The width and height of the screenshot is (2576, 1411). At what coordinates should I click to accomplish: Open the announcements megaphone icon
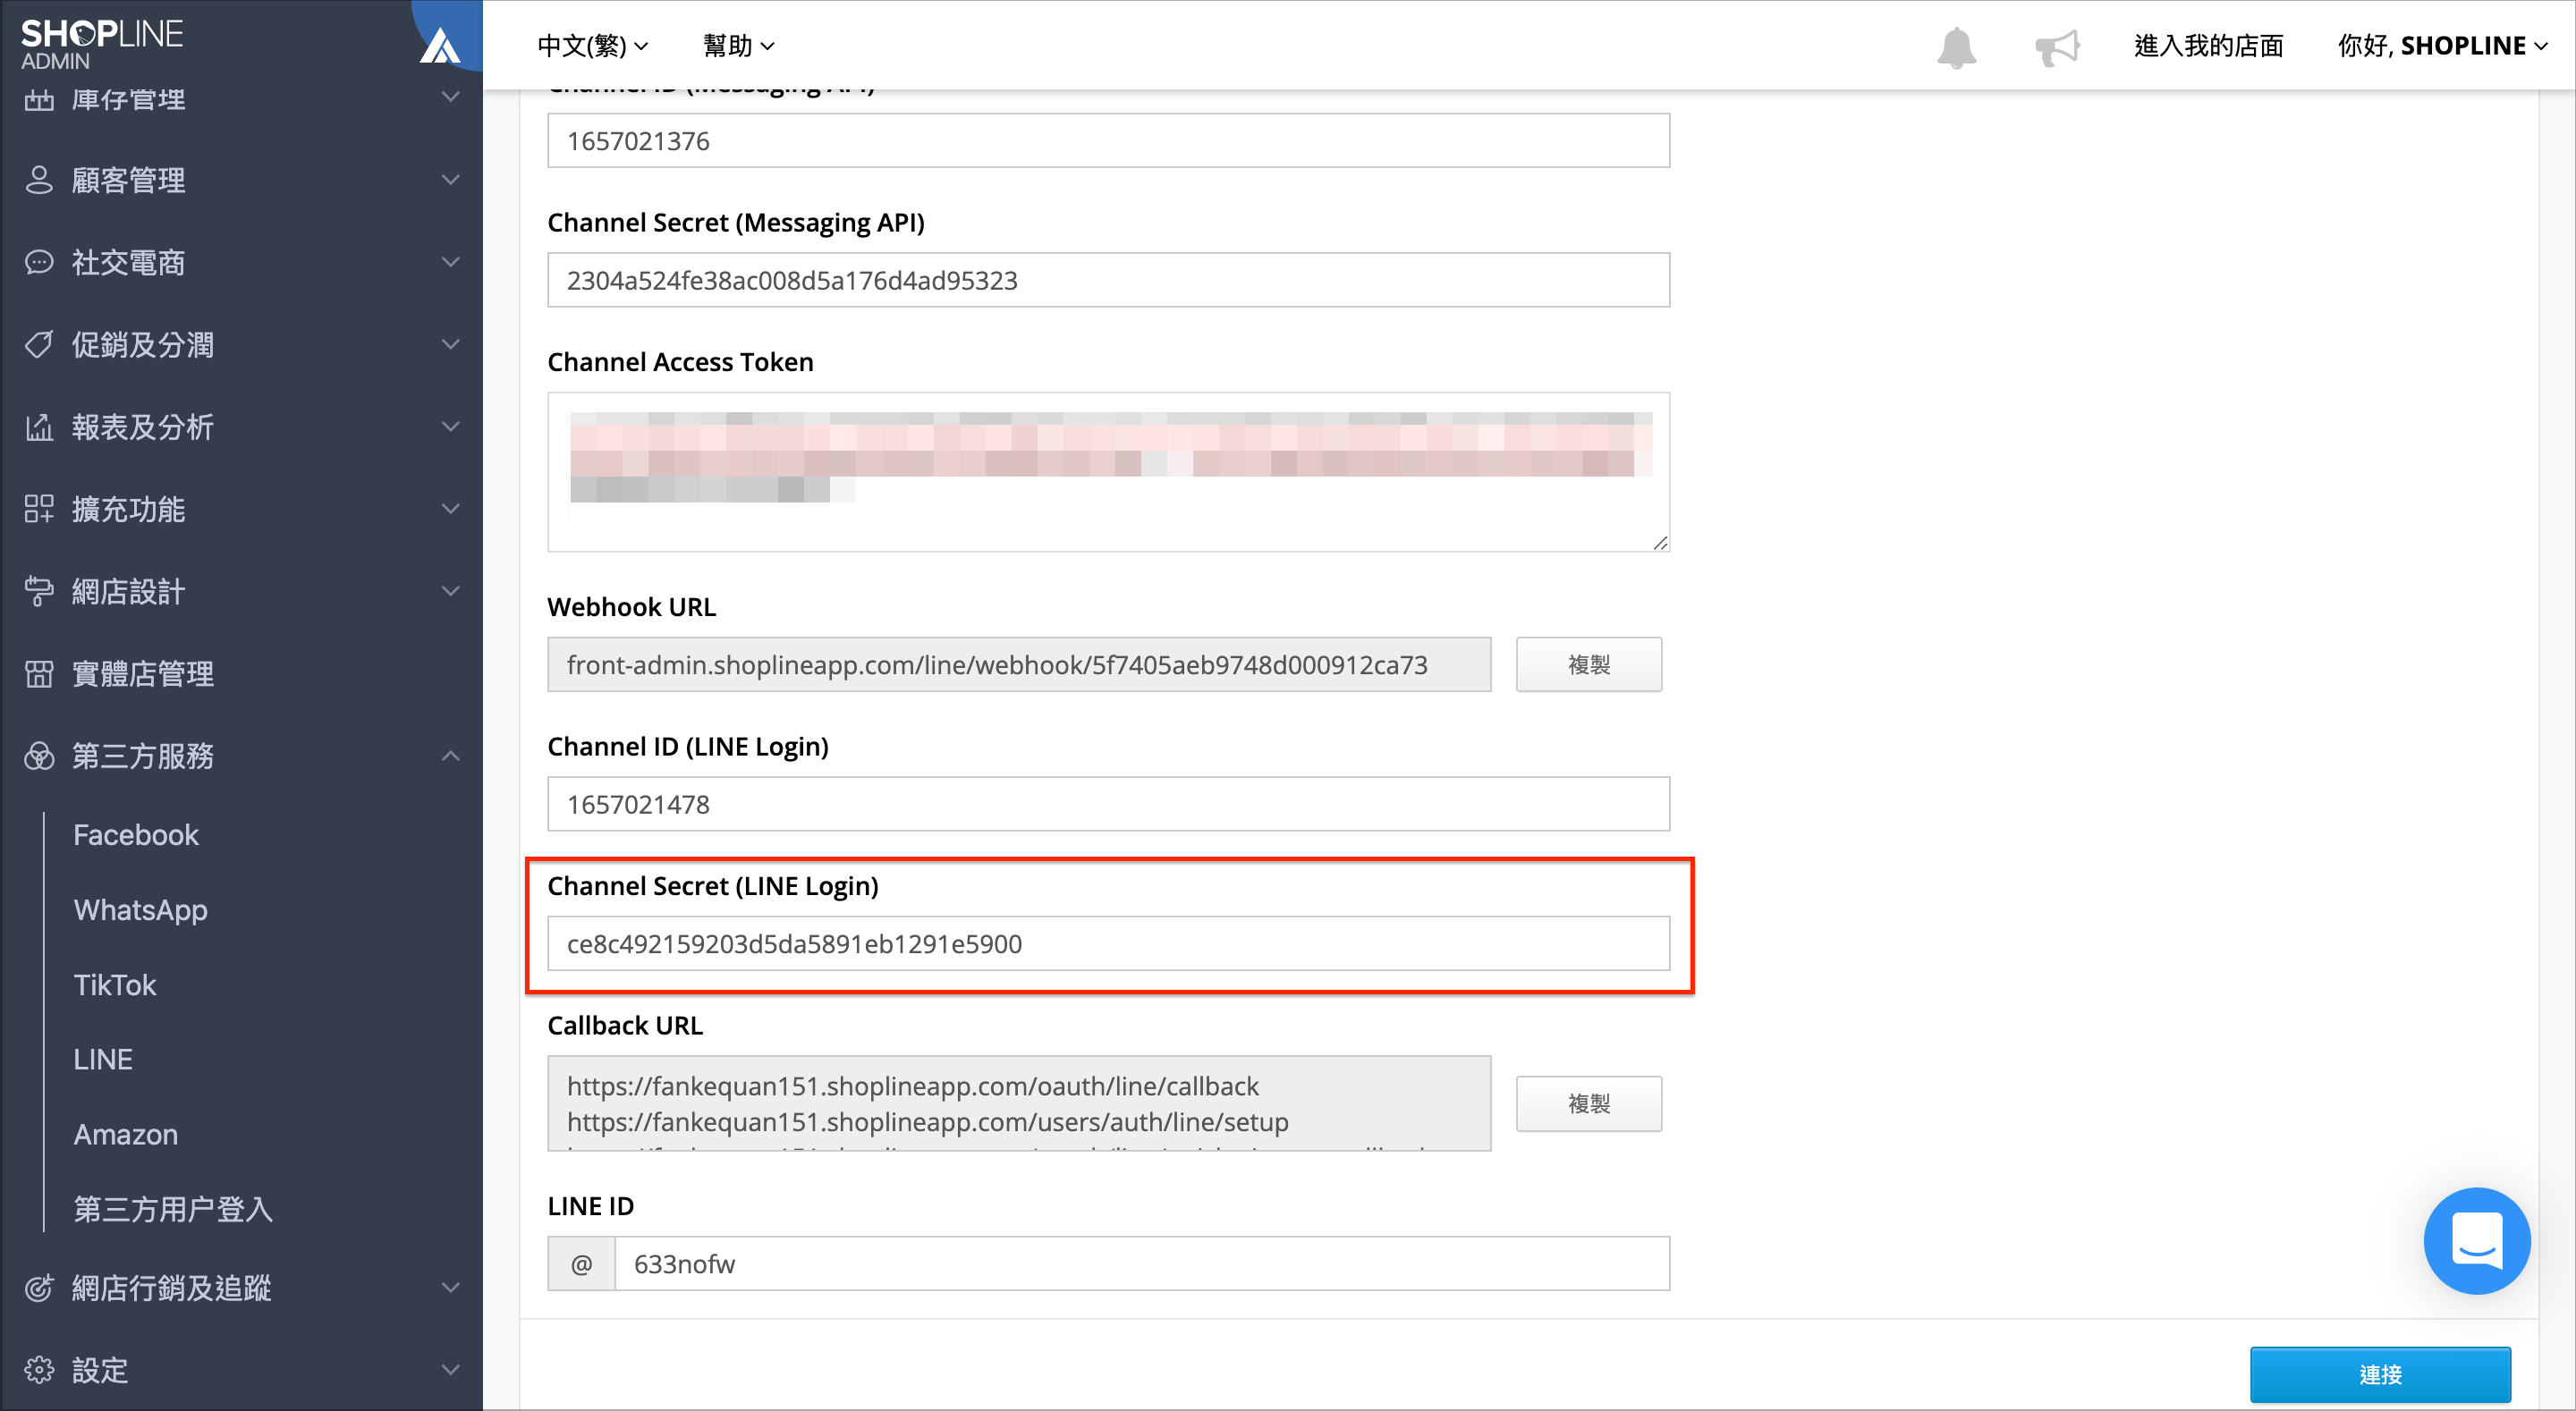pos(2057,47)
